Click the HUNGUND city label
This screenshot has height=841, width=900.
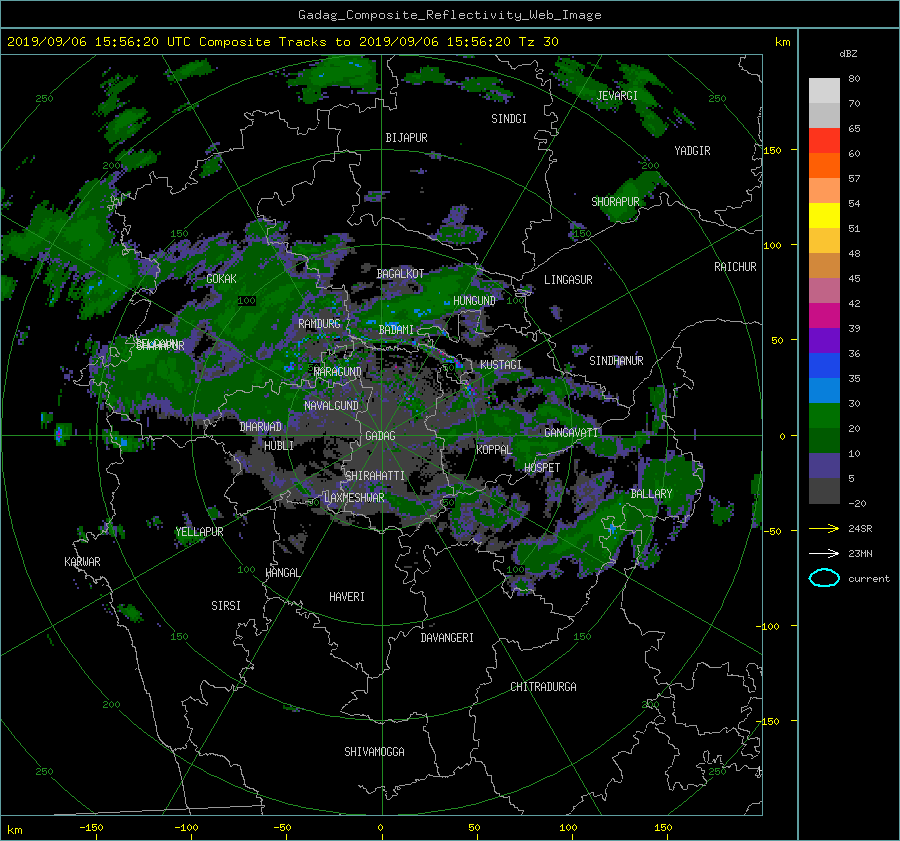474,301
